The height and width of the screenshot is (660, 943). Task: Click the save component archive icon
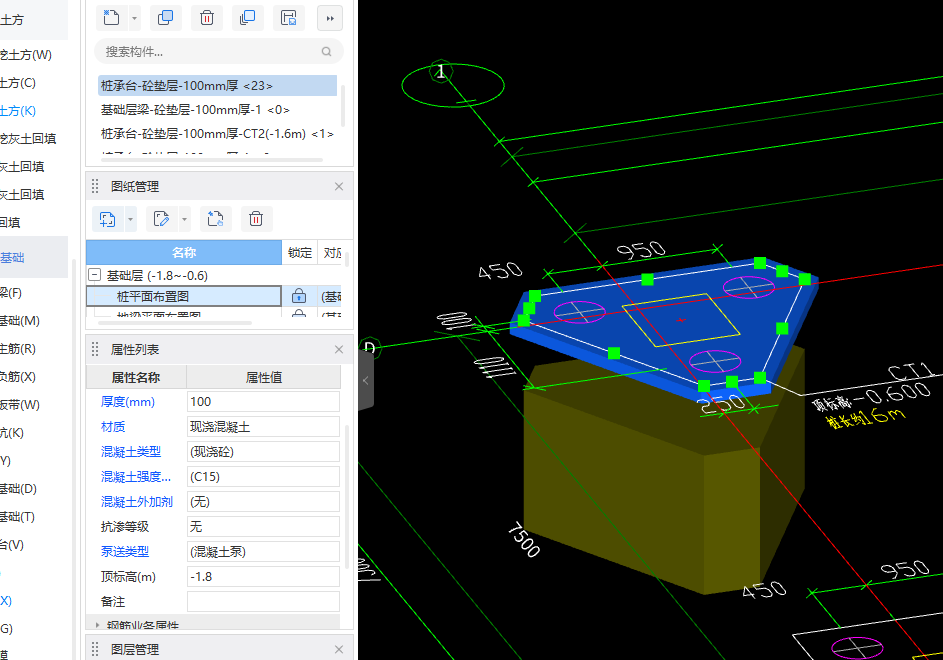tap(289, 18)
